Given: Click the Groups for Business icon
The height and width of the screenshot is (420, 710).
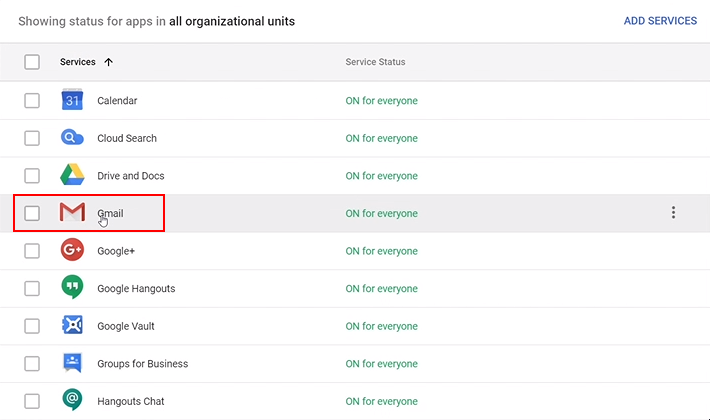Looking at the screenshot, I should coord(72,363).
